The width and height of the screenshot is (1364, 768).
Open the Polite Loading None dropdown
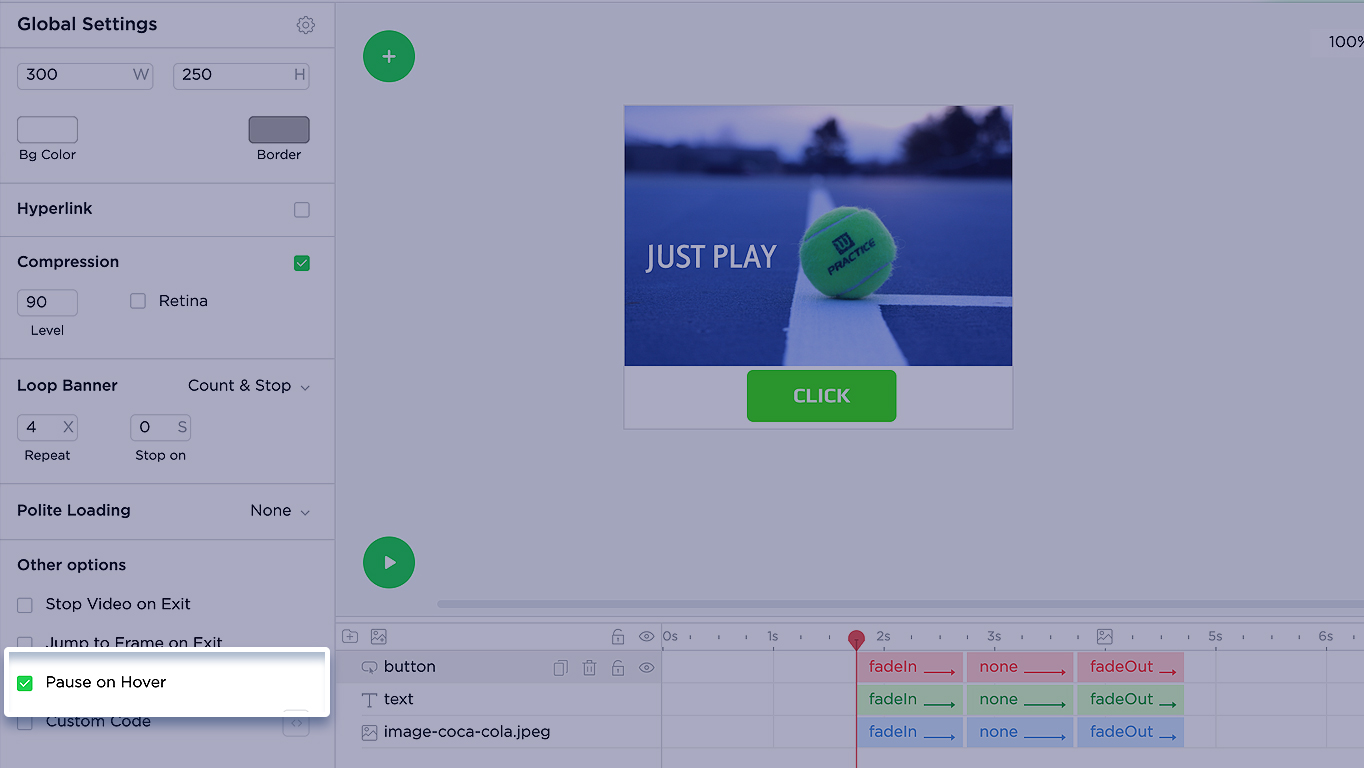coord(280,511)
